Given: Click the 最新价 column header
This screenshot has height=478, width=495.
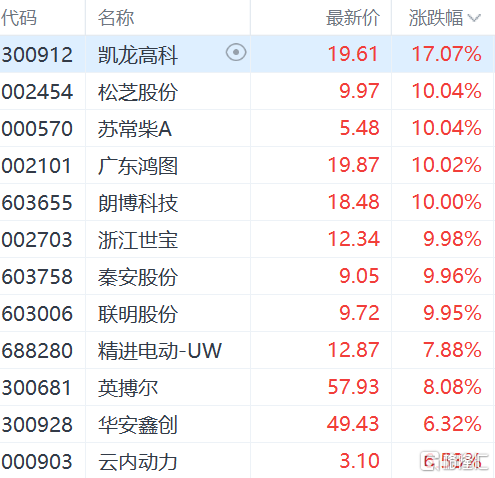Looking at the screenshot, I should point(353,17).
